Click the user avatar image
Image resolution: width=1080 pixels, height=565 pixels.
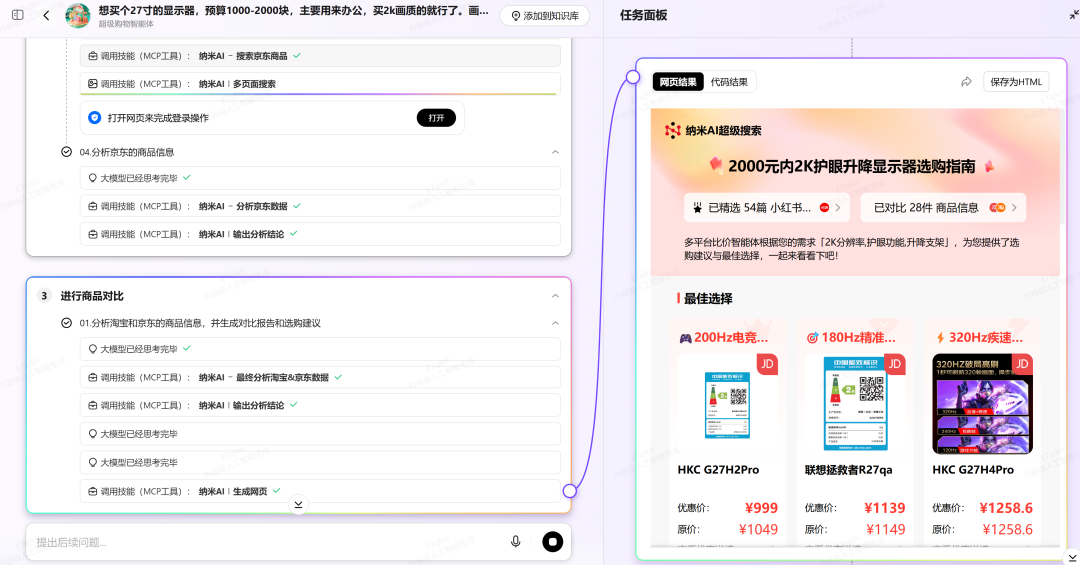click(78, 15)
